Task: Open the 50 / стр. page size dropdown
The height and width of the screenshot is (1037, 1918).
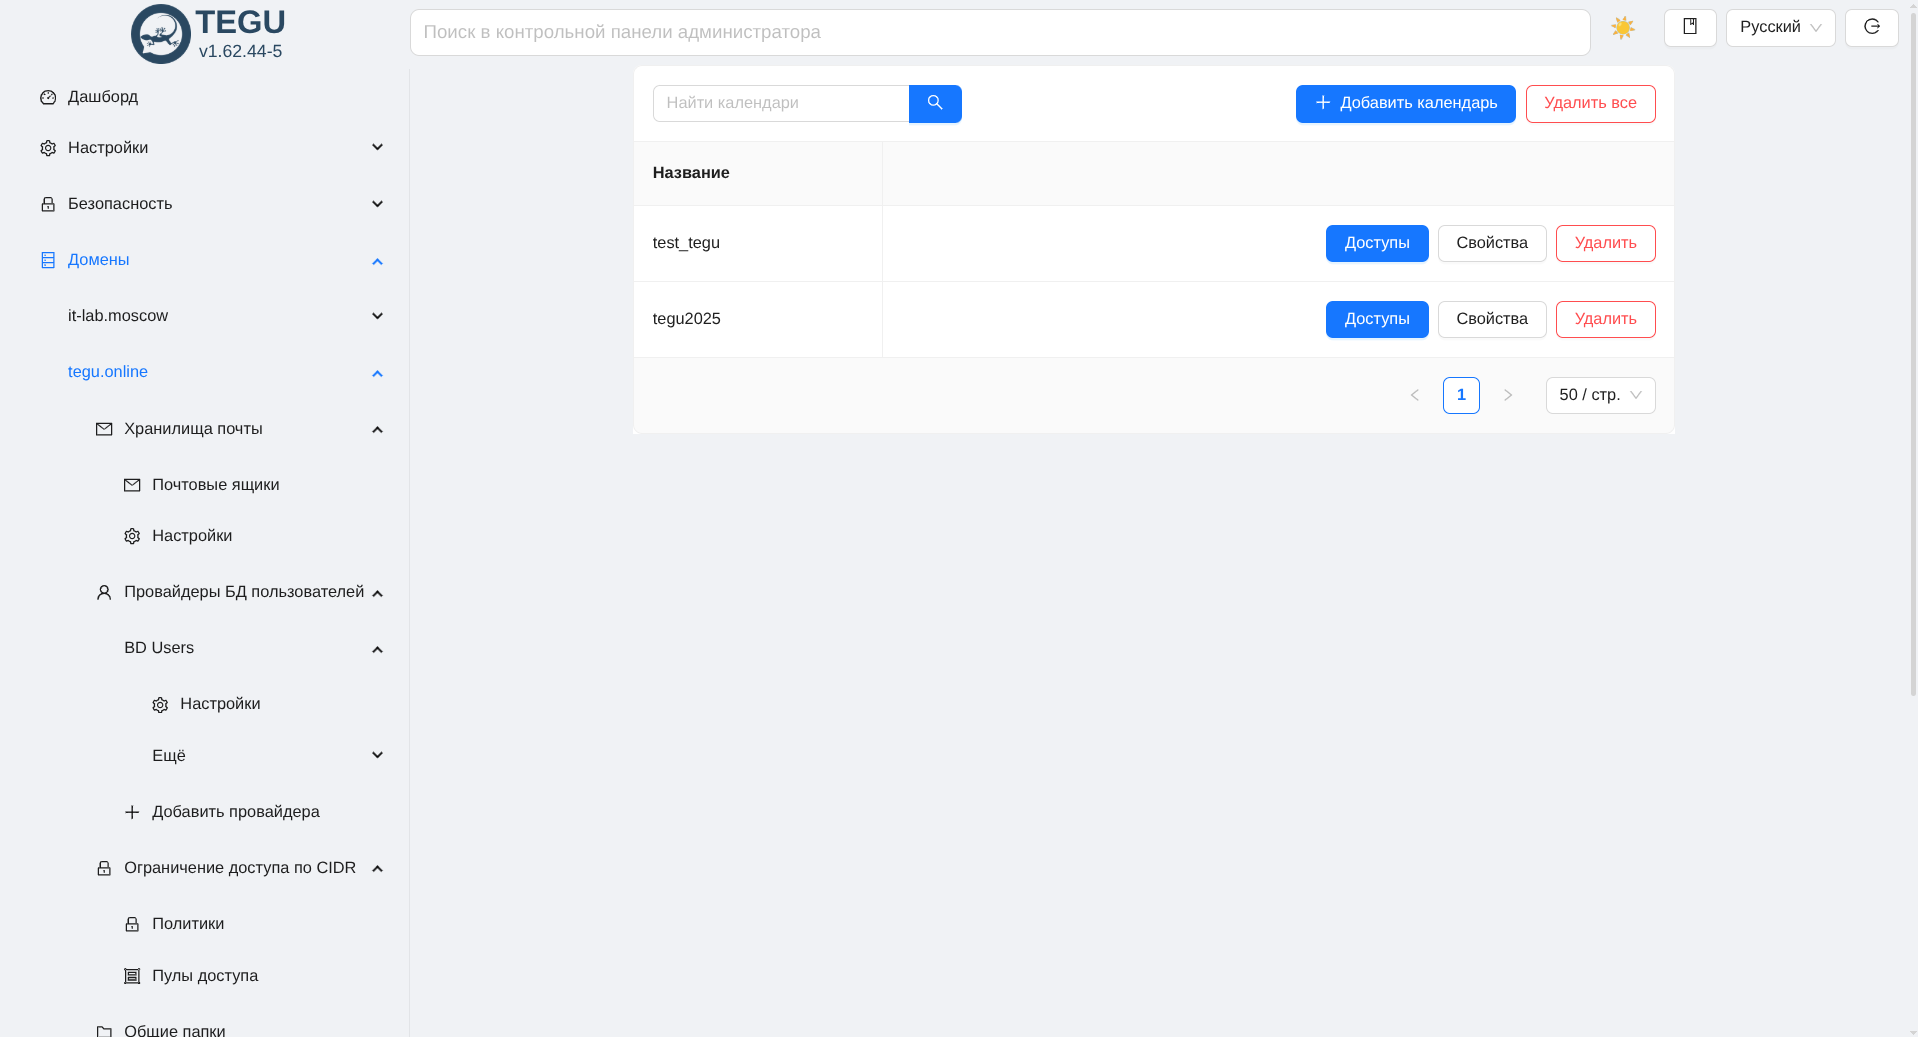Action: point(1599,395)
